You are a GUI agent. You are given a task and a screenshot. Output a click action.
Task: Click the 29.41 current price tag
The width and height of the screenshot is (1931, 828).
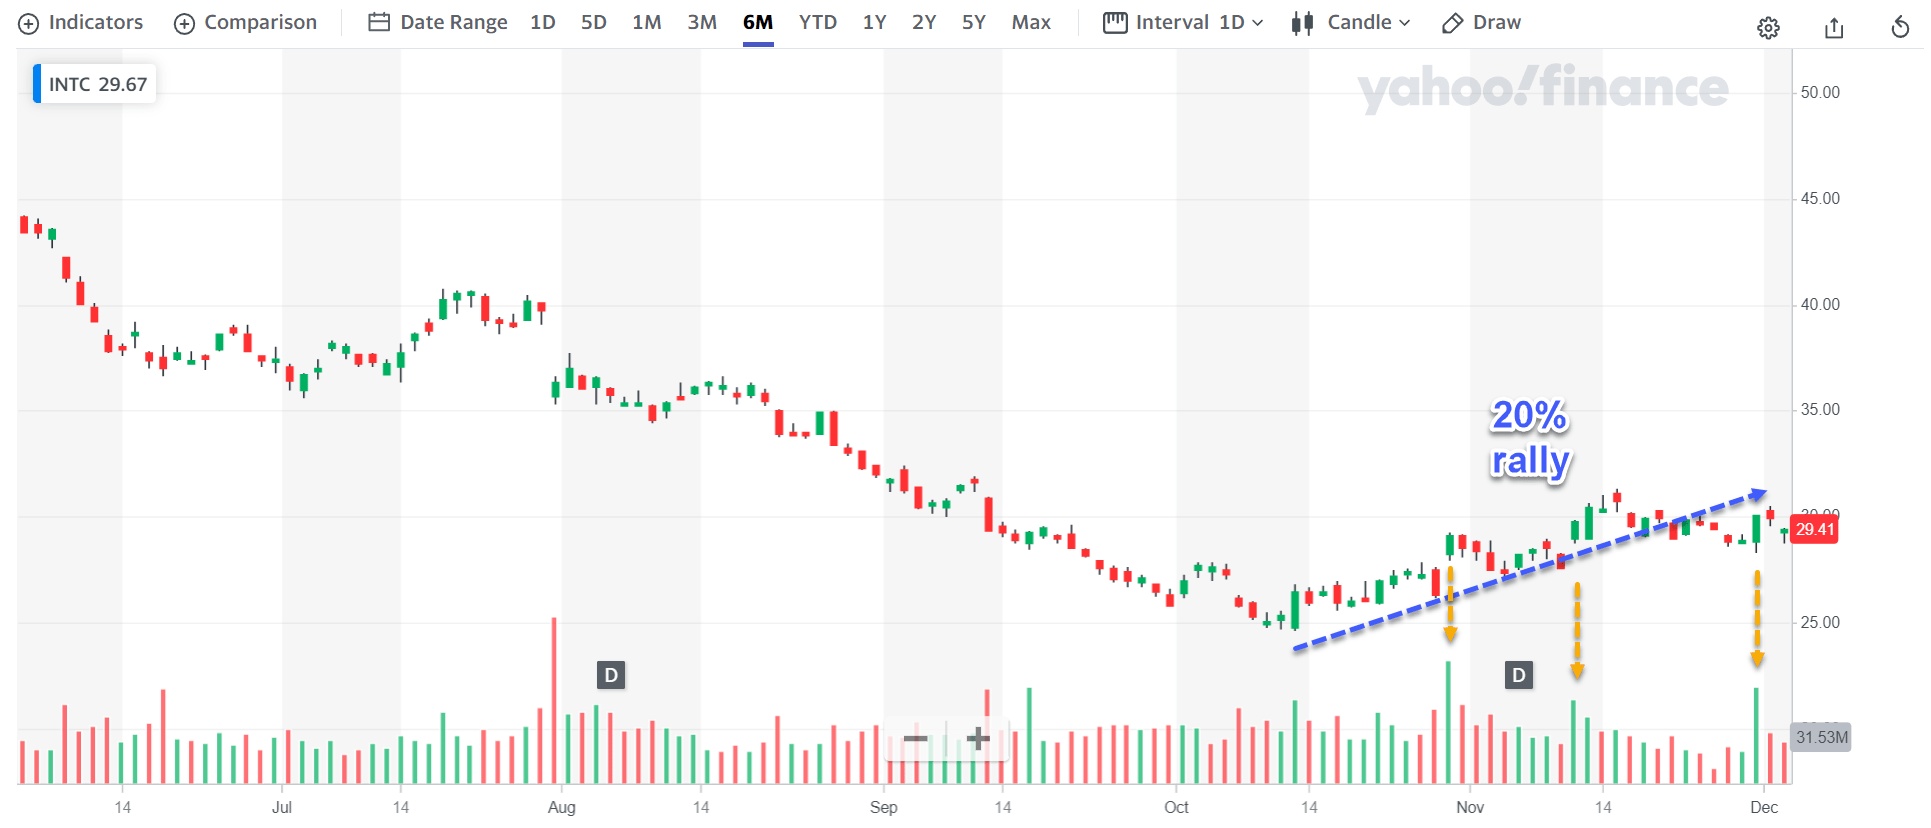tap(1815, 529)
